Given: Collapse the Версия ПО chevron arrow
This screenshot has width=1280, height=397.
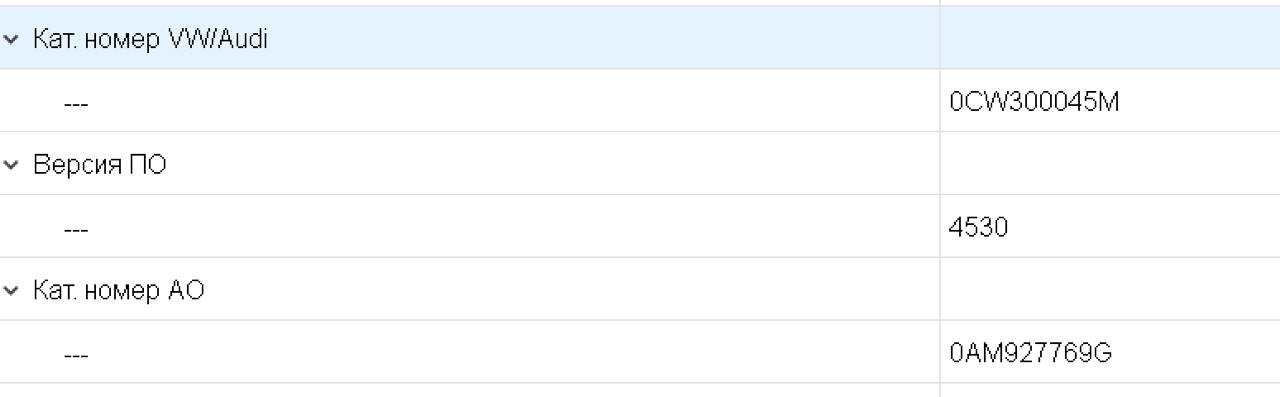Looking at the screenshot, I should [11, 166].
